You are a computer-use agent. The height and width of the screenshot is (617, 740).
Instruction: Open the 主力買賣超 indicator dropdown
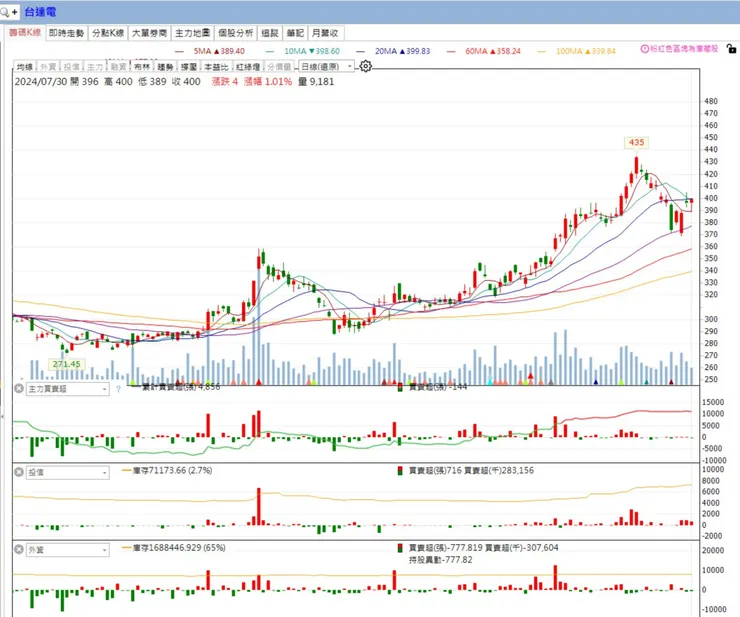67,389
